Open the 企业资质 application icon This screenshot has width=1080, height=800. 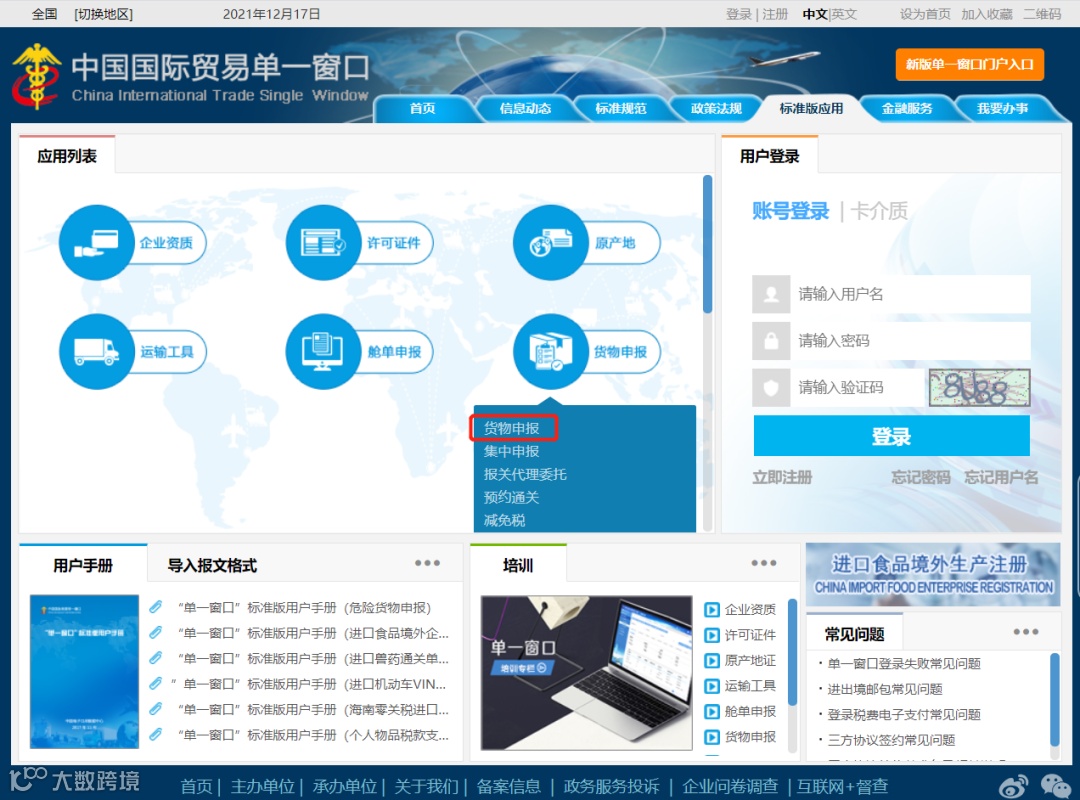coord(97,243)
